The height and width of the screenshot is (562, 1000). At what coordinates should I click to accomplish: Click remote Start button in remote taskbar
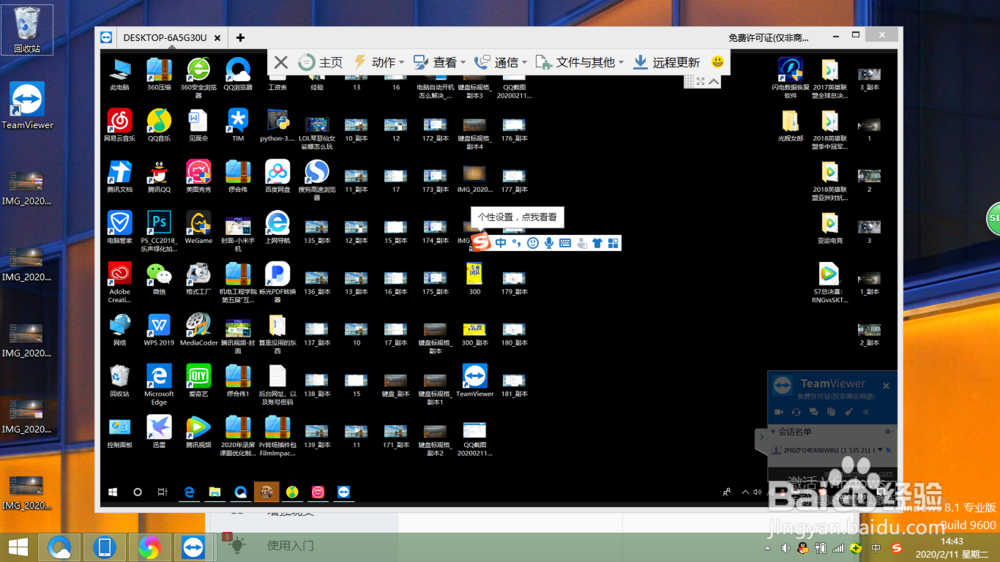(113, 492)
